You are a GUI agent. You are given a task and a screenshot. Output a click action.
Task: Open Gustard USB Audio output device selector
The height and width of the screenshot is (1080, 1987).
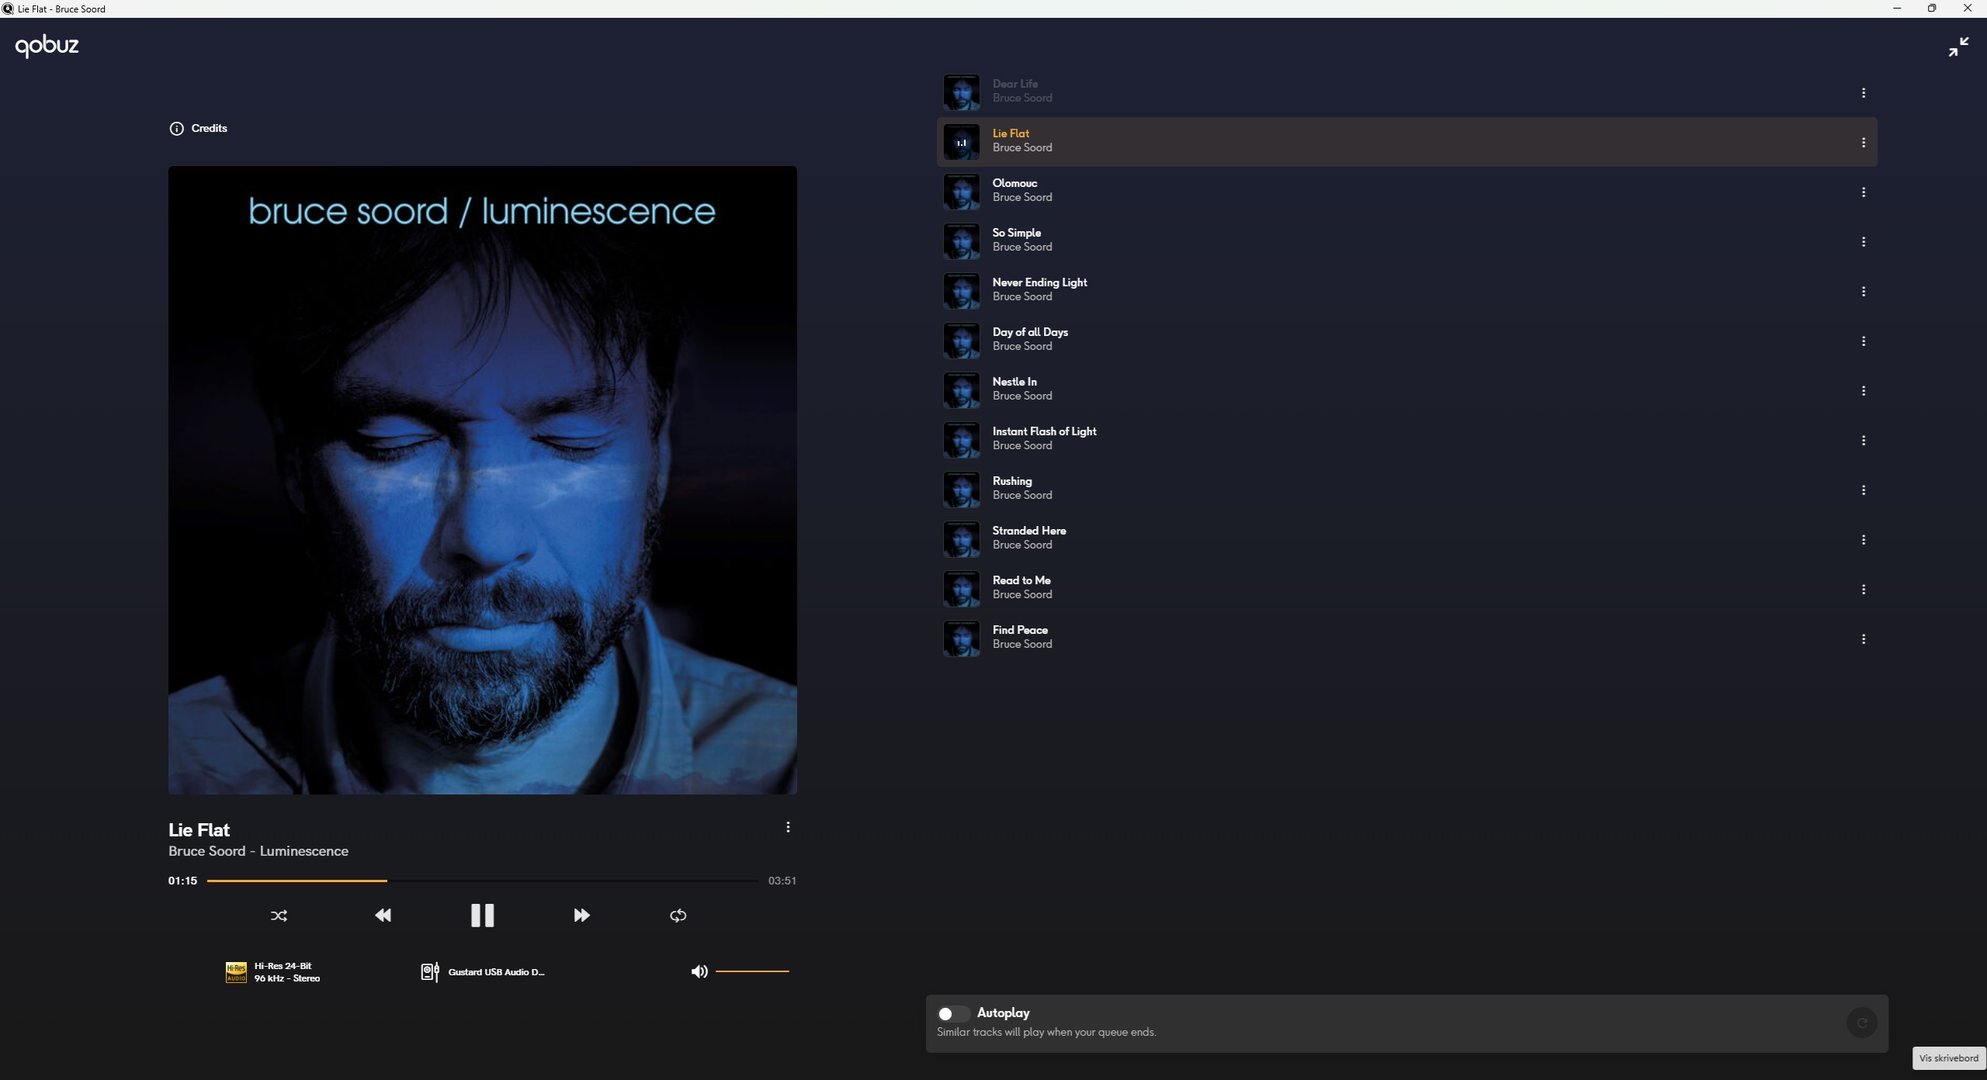483,972
